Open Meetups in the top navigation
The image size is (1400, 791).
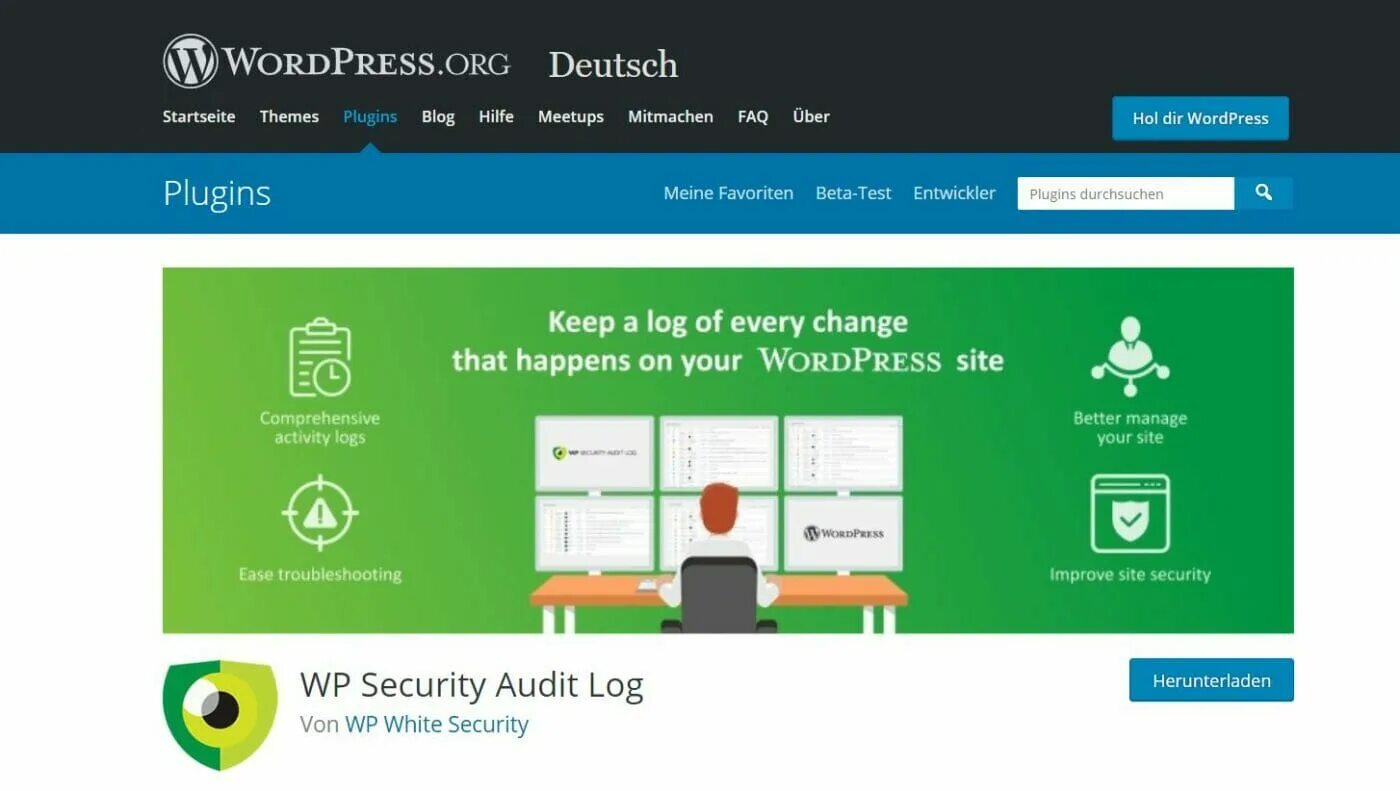click(571, 117)
